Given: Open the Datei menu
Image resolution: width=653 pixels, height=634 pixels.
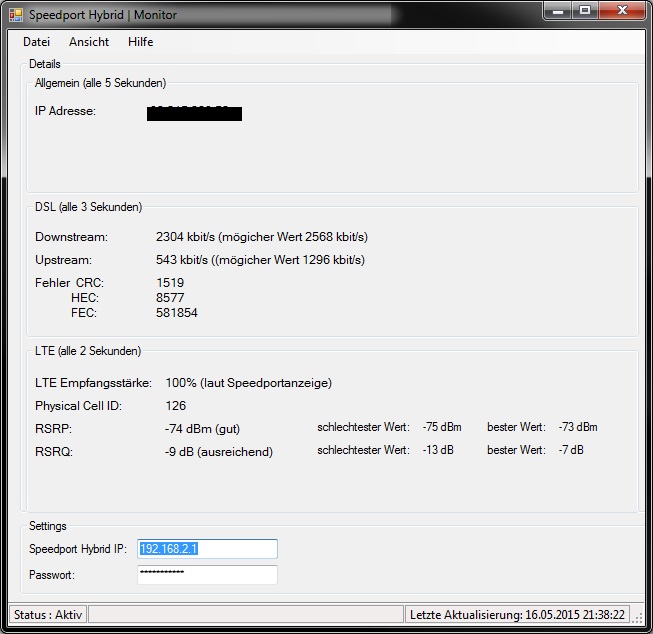Looking at the screenshot, I should [36, 42].
